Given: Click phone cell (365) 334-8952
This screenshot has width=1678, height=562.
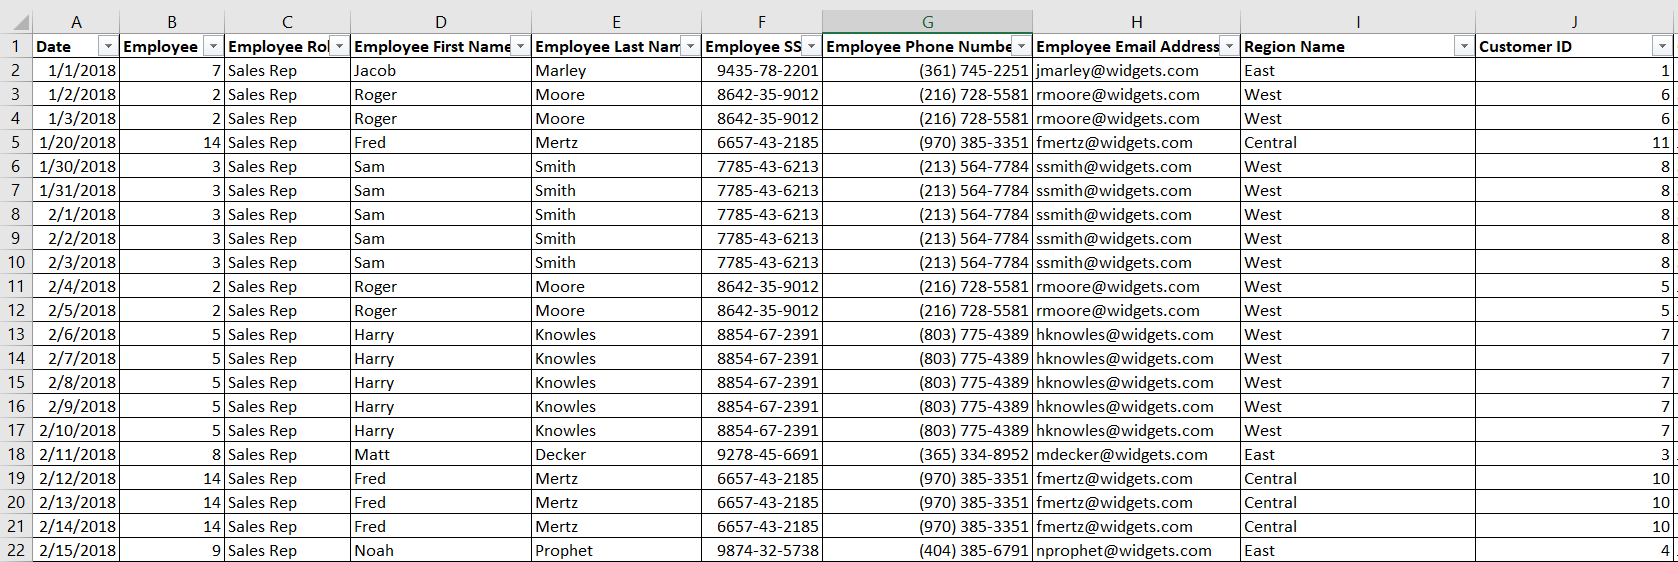Looking at the screenshot, I should (928, 454).
